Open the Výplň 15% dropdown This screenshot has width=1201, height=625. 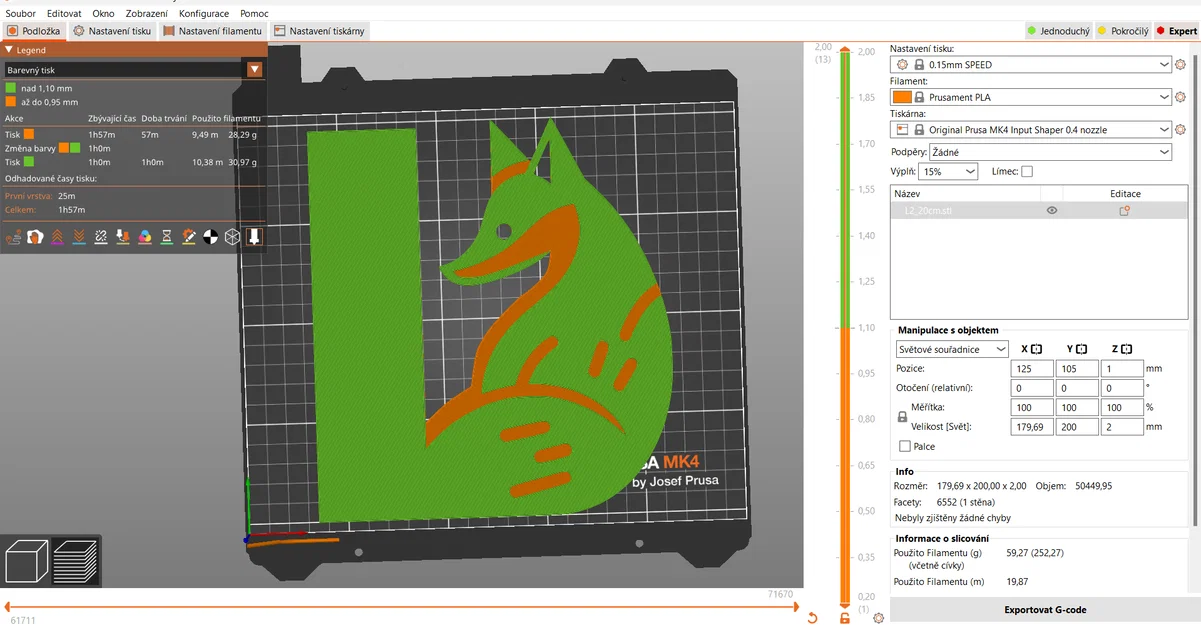pyautogui.click(x=947, y=172)
